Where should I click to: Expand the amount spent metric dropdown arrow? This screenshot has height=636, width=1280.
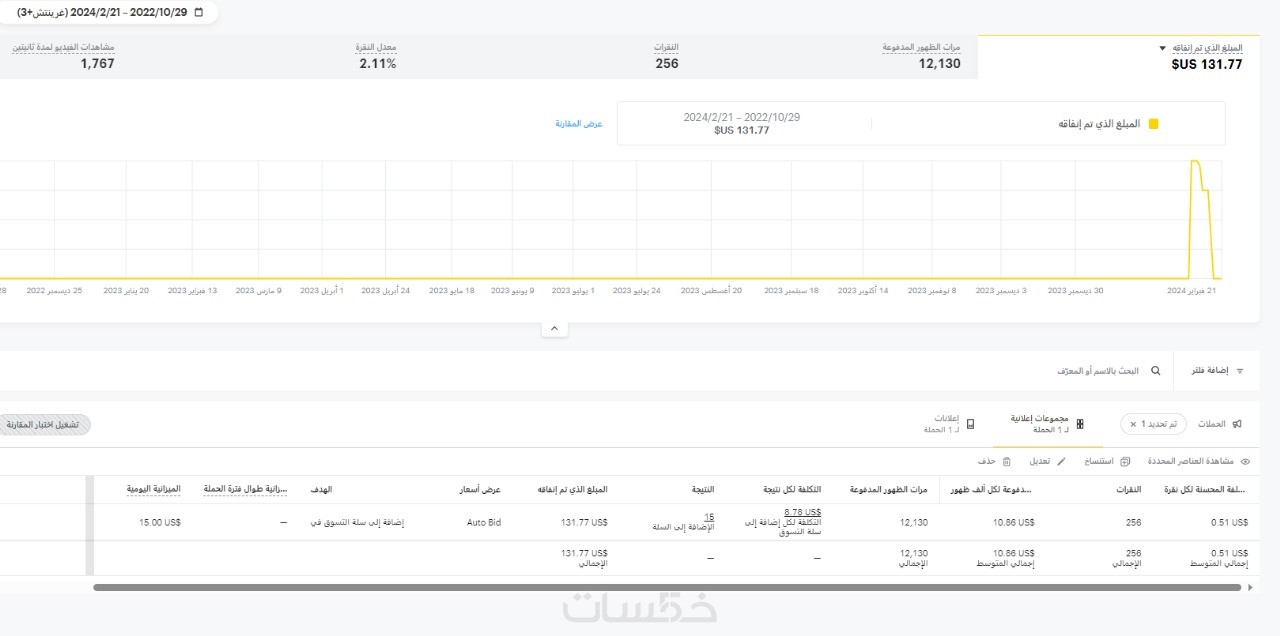click(1162, 48)
